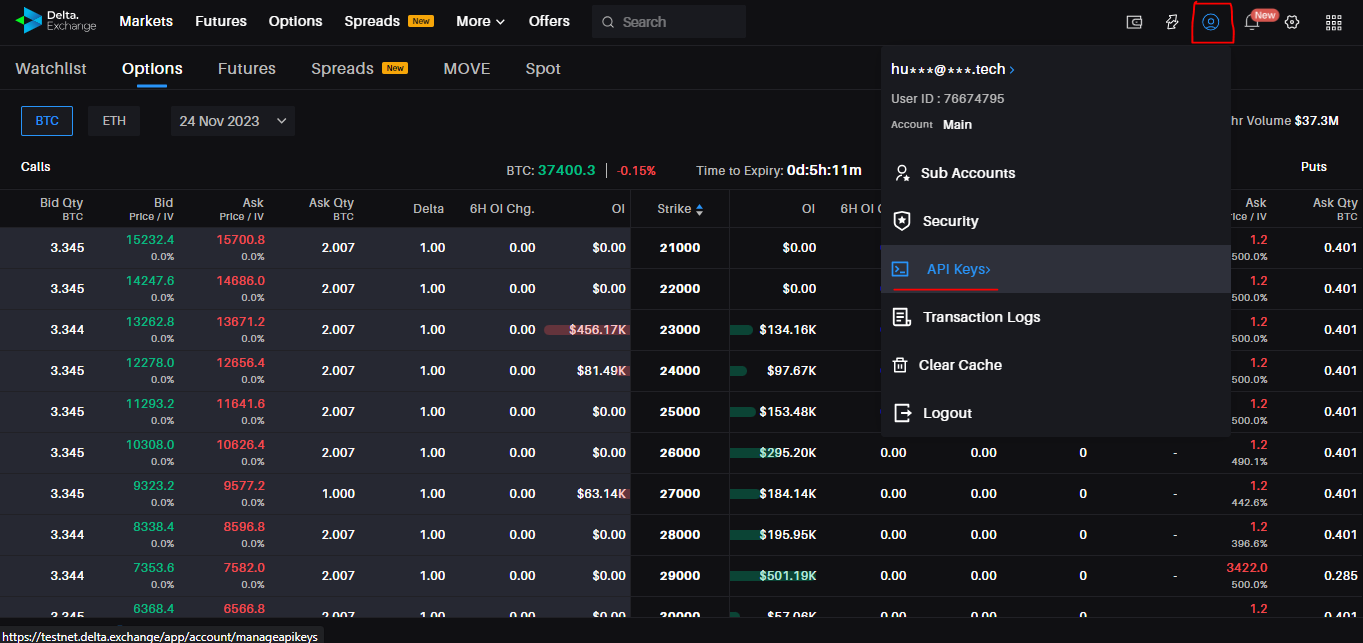Click the Search input field
This screenshot has height=643, width=1363.
(669, 21)
